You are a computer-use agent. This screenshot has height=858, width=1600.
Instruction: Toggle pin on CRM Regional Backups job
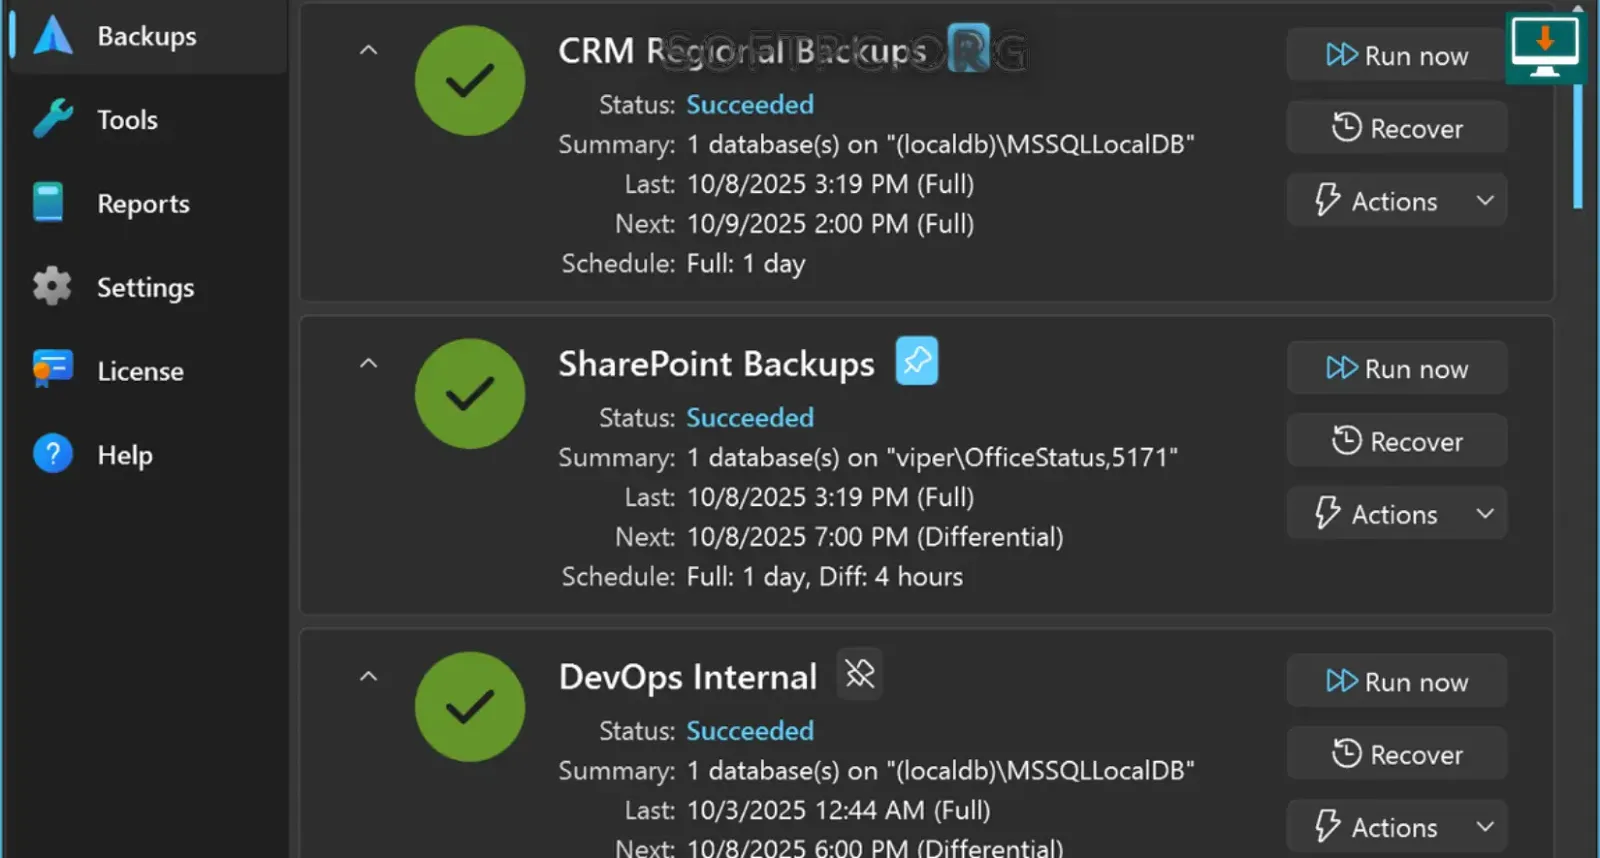[968, 49]
